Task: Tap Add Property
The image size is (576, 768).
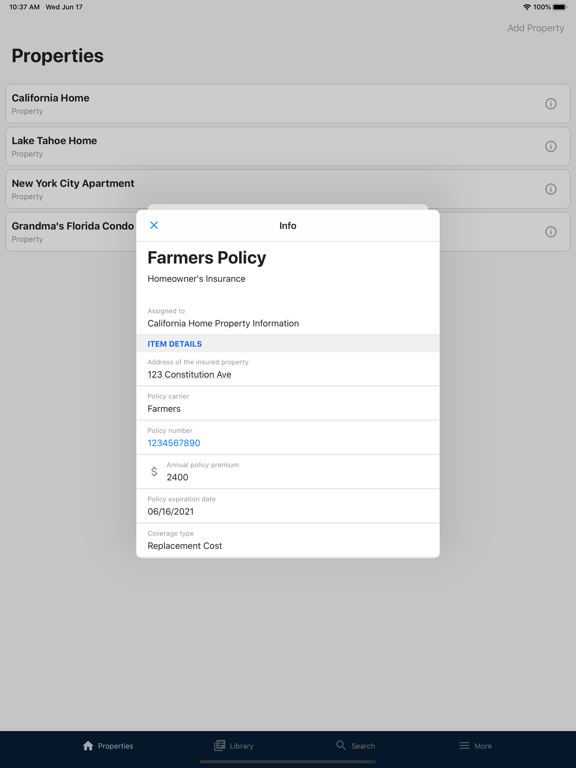Action: click(x=535, y=28)
